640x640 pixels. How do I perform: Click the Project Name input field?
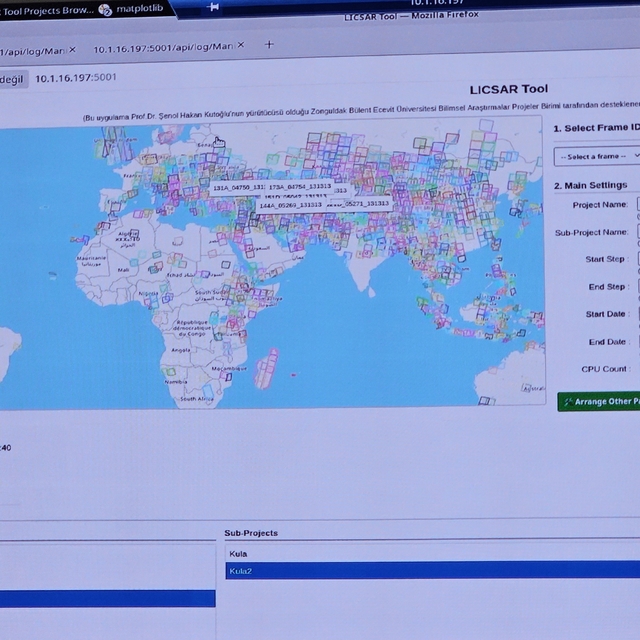click(x=637, y=204)
